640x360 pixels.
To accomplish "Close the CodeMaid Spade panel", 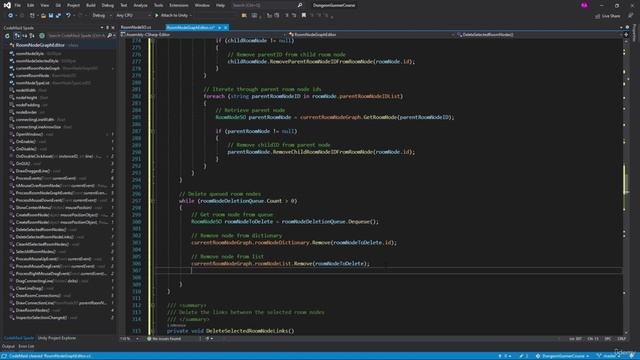I will (113, 28).
